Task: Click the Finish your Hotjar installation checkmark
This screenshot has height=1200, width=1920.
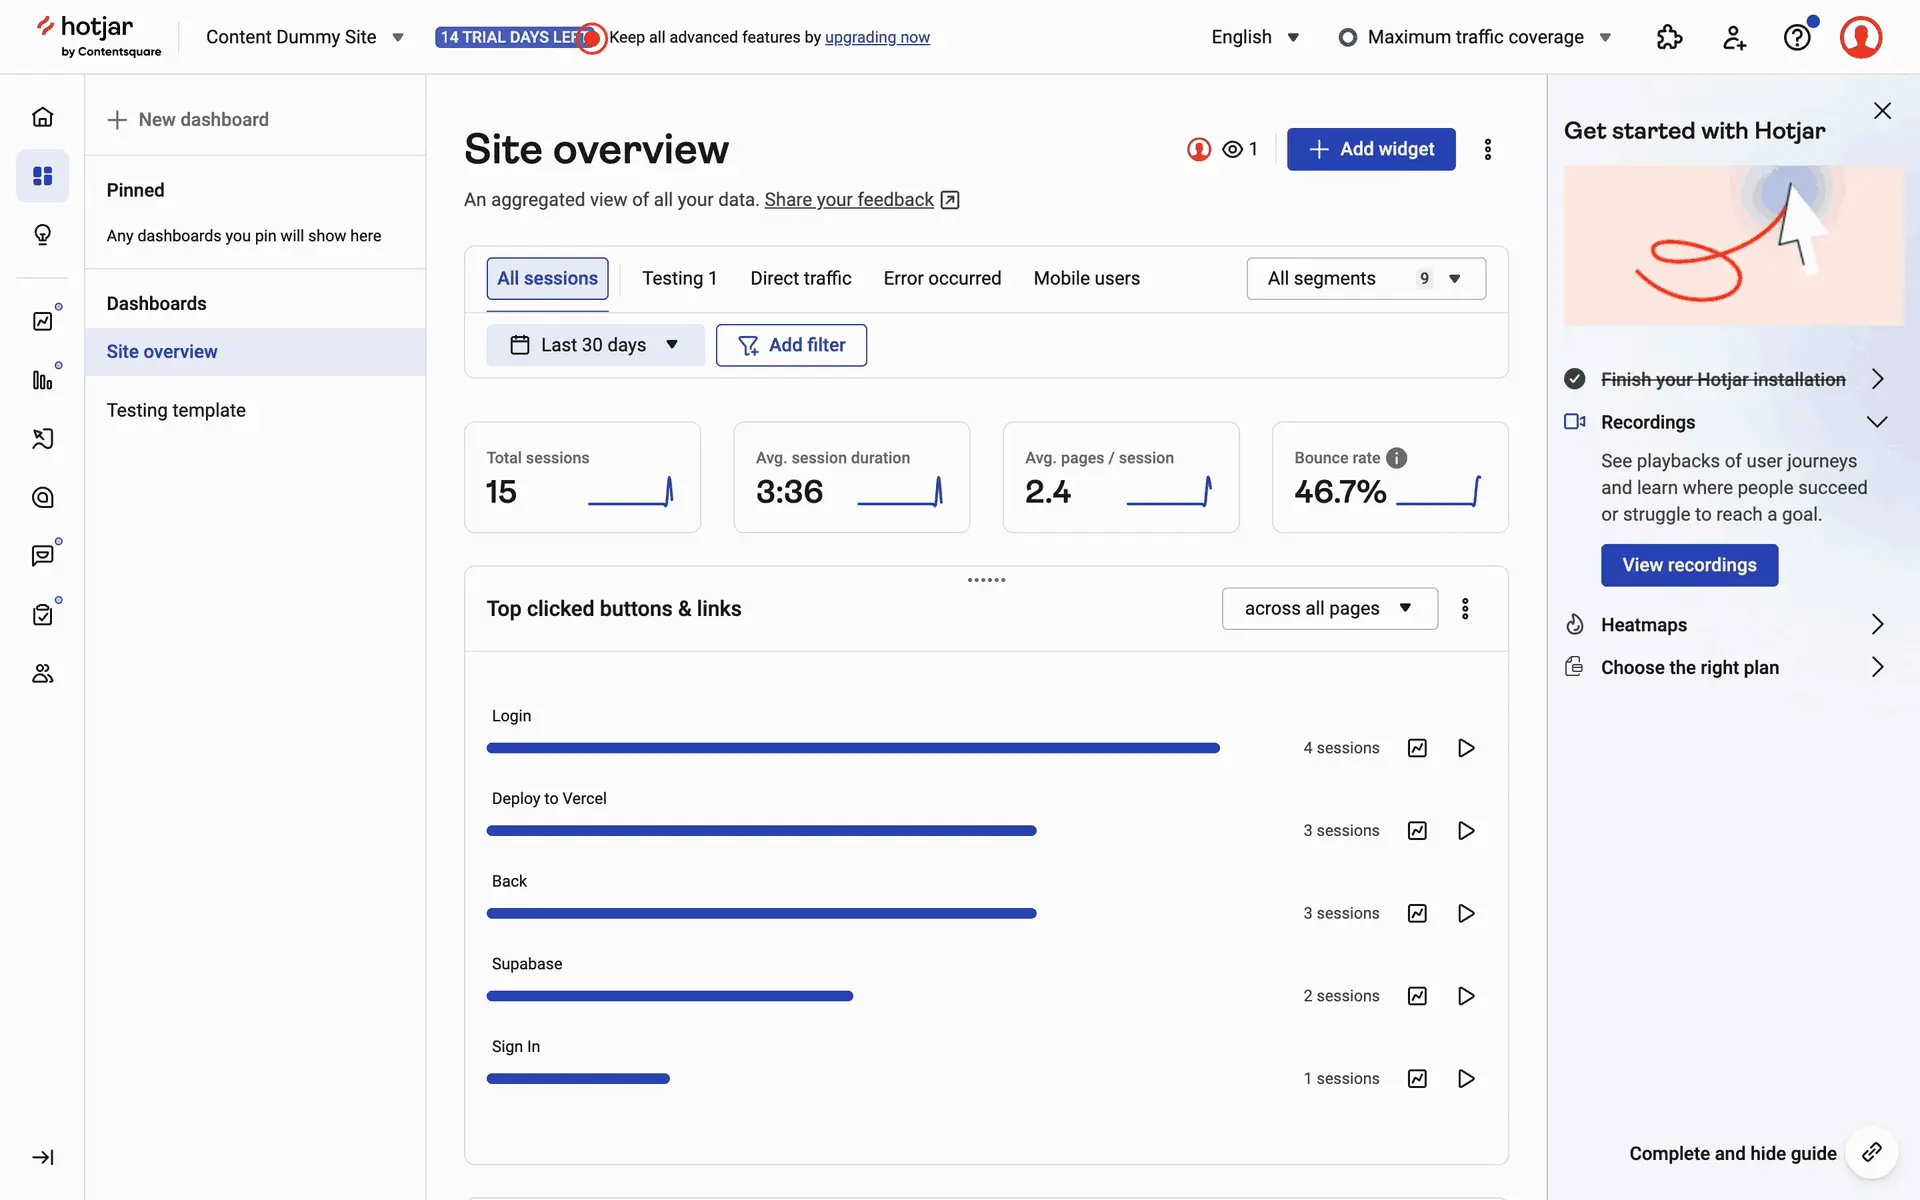Action: [x=1575, y=379]
